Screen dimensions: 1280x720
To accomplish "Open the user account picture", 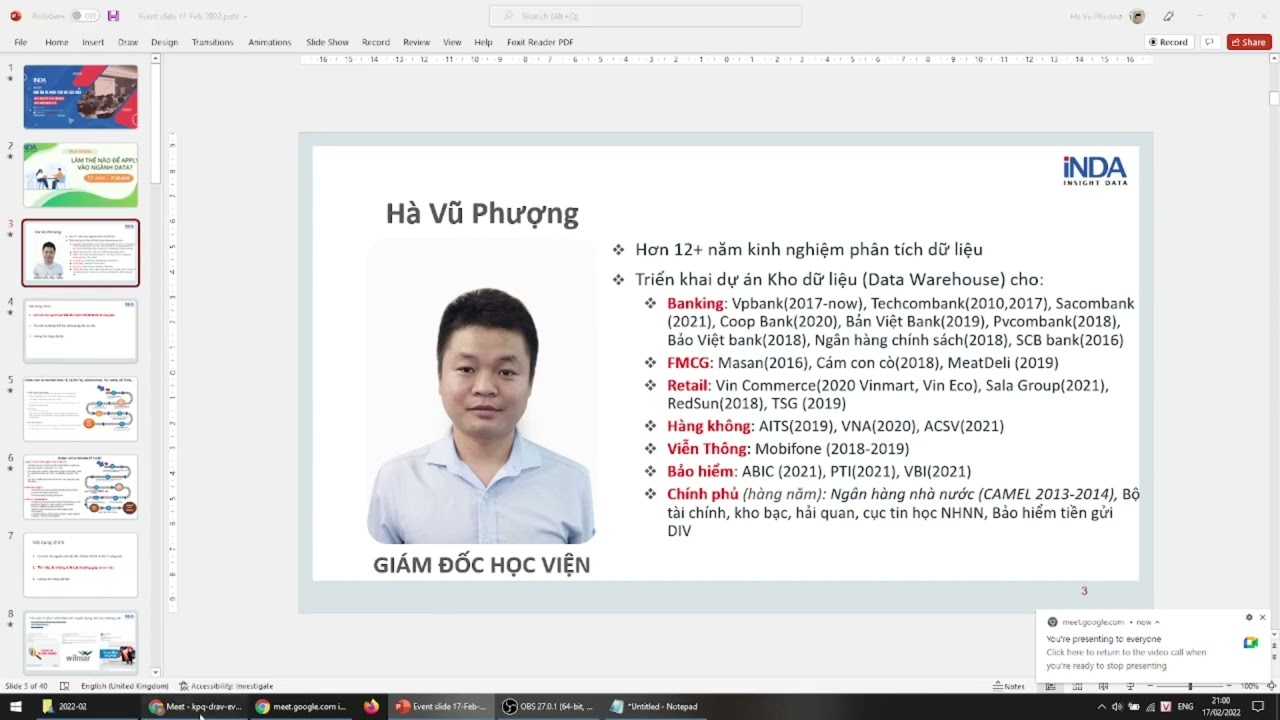I will [x=1137, y=16].
